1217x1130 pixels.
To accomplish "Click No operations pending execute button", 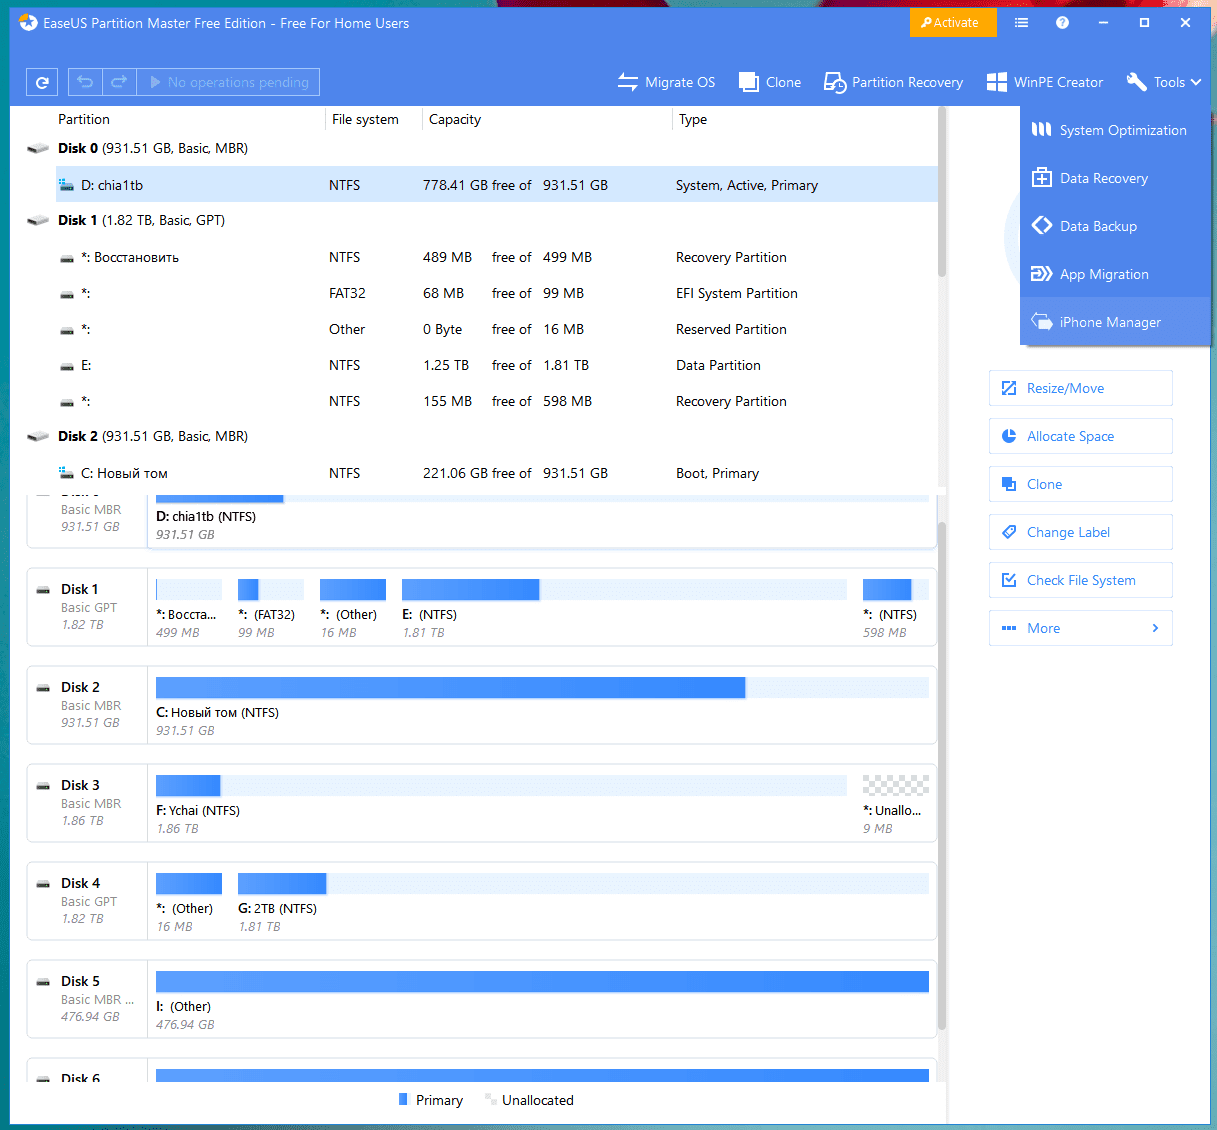I will click(x=228, y=82).
